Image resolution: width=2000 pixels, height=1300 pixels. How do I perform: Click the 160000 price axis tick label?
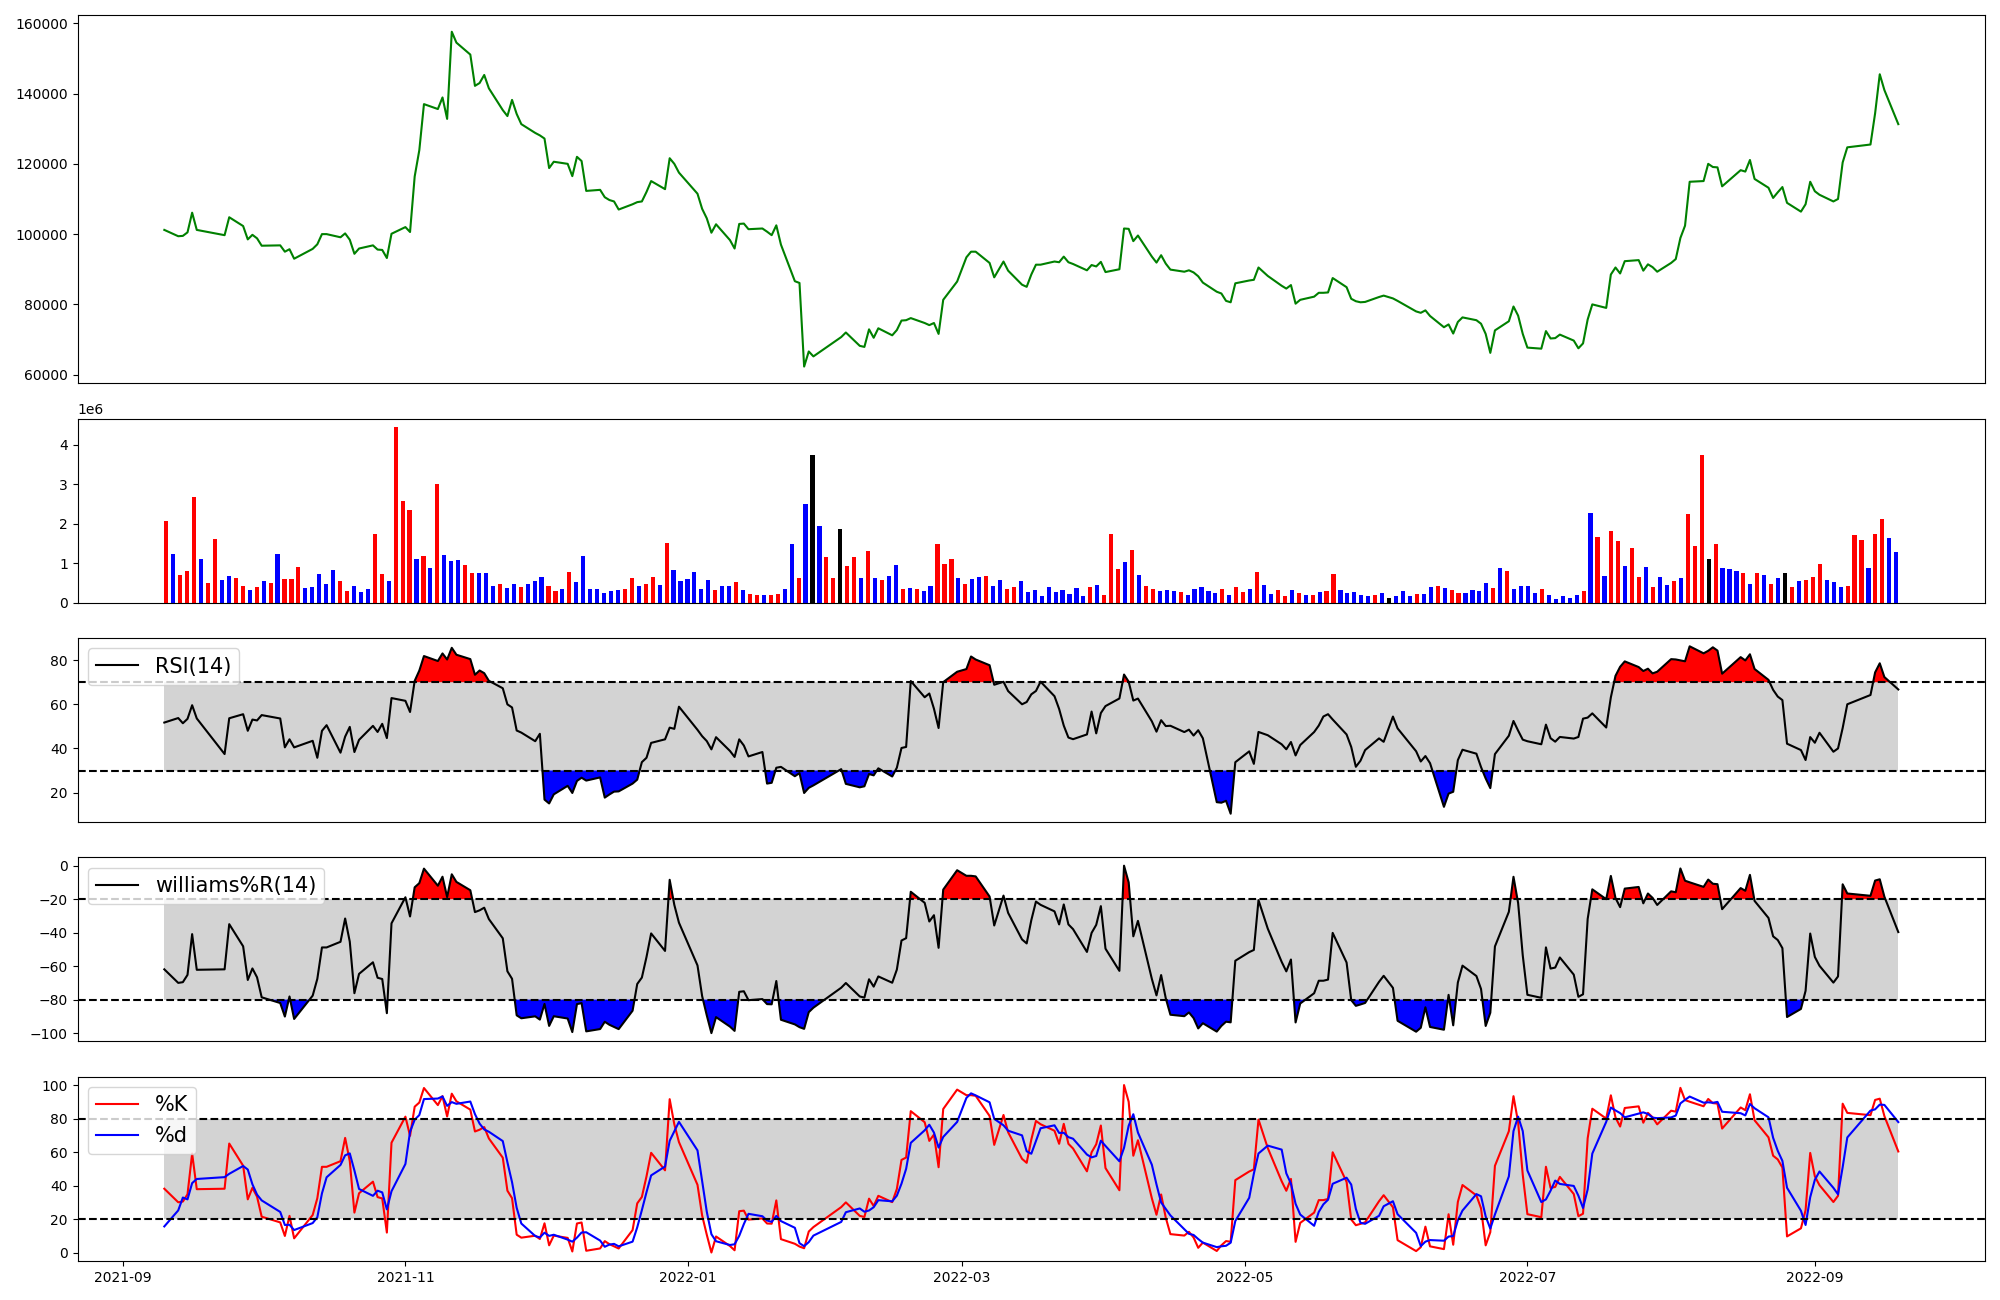pos(42,24)
